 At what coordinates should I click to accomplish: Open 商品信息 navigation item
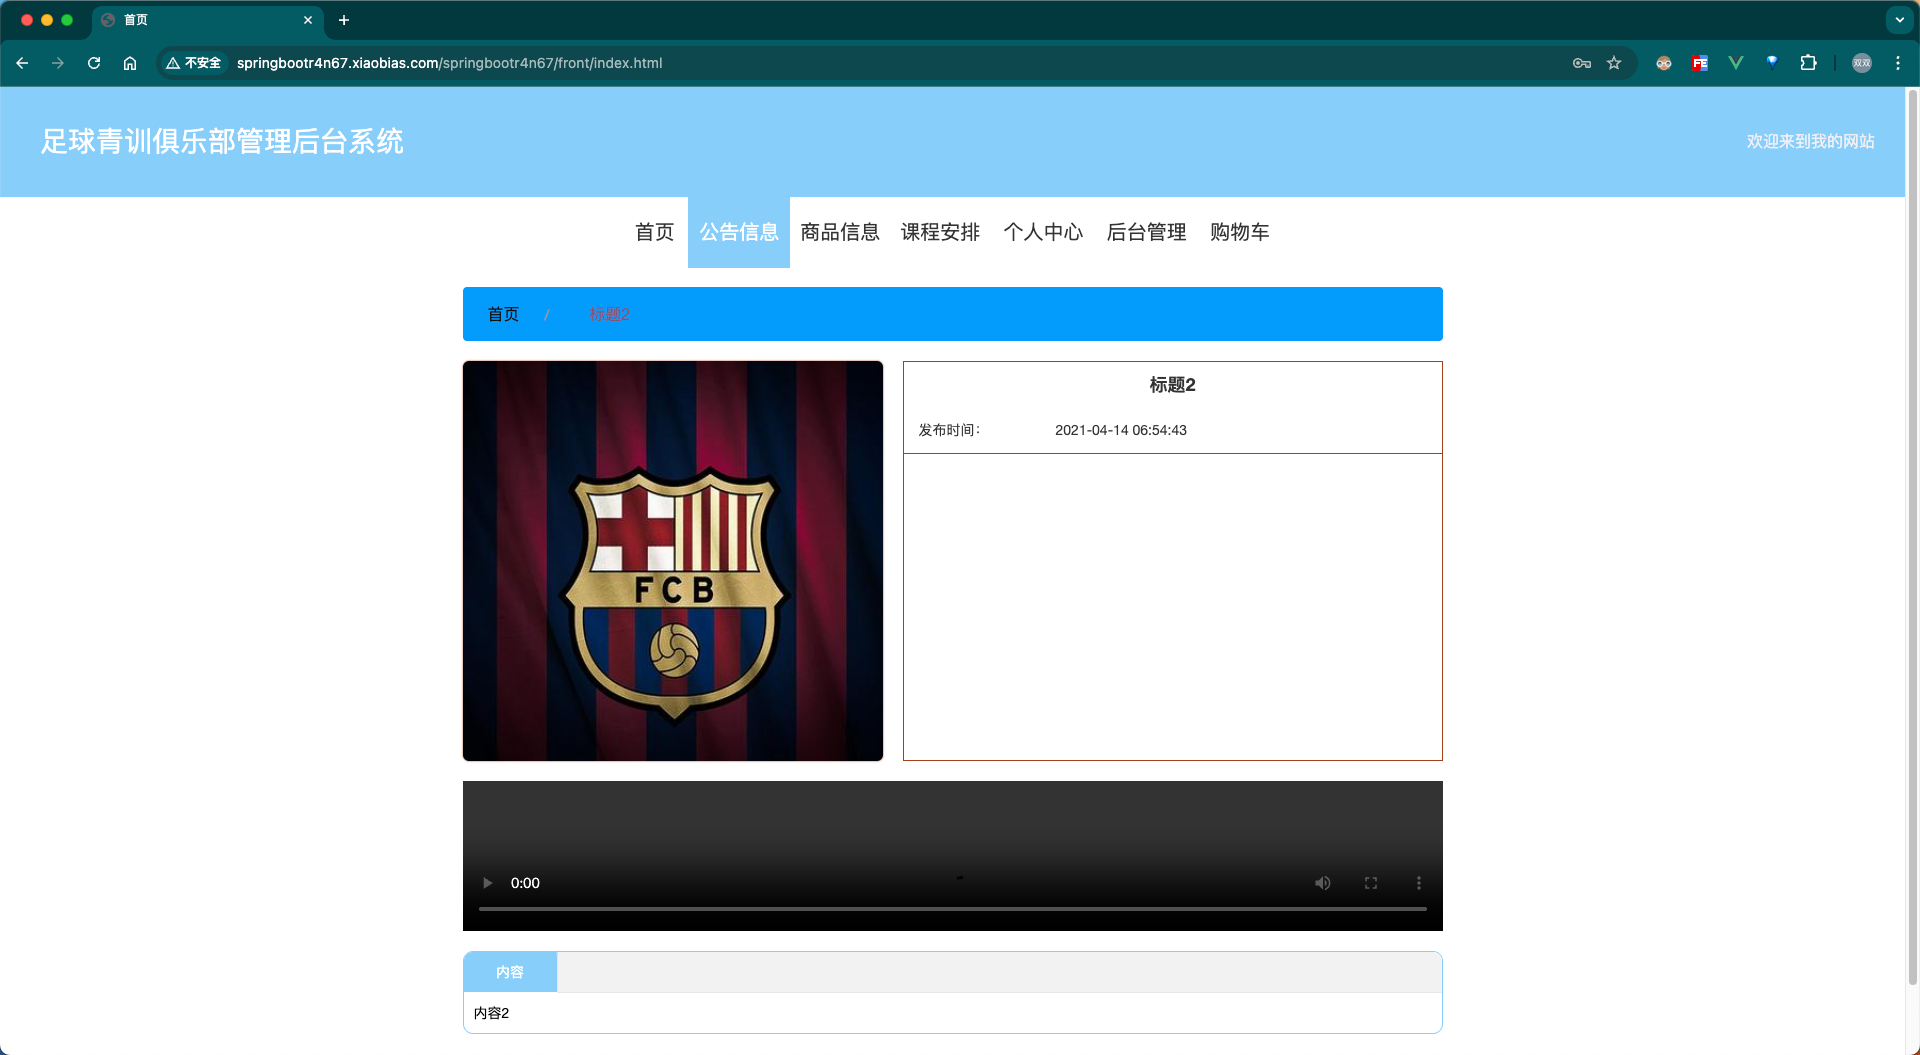[840, 232]
